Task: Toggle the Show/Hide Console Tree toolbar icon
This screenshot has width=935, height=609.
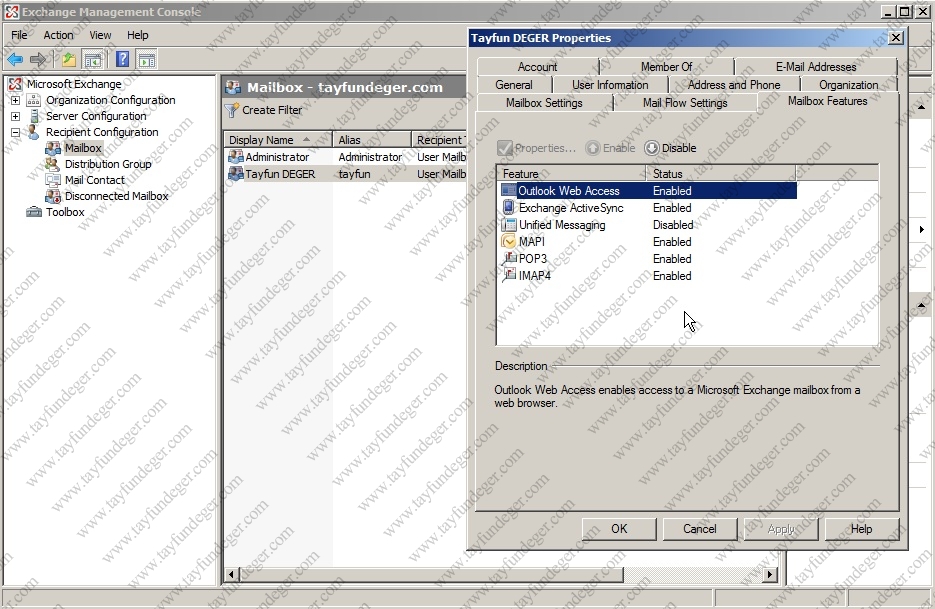Action: [93, 59]
